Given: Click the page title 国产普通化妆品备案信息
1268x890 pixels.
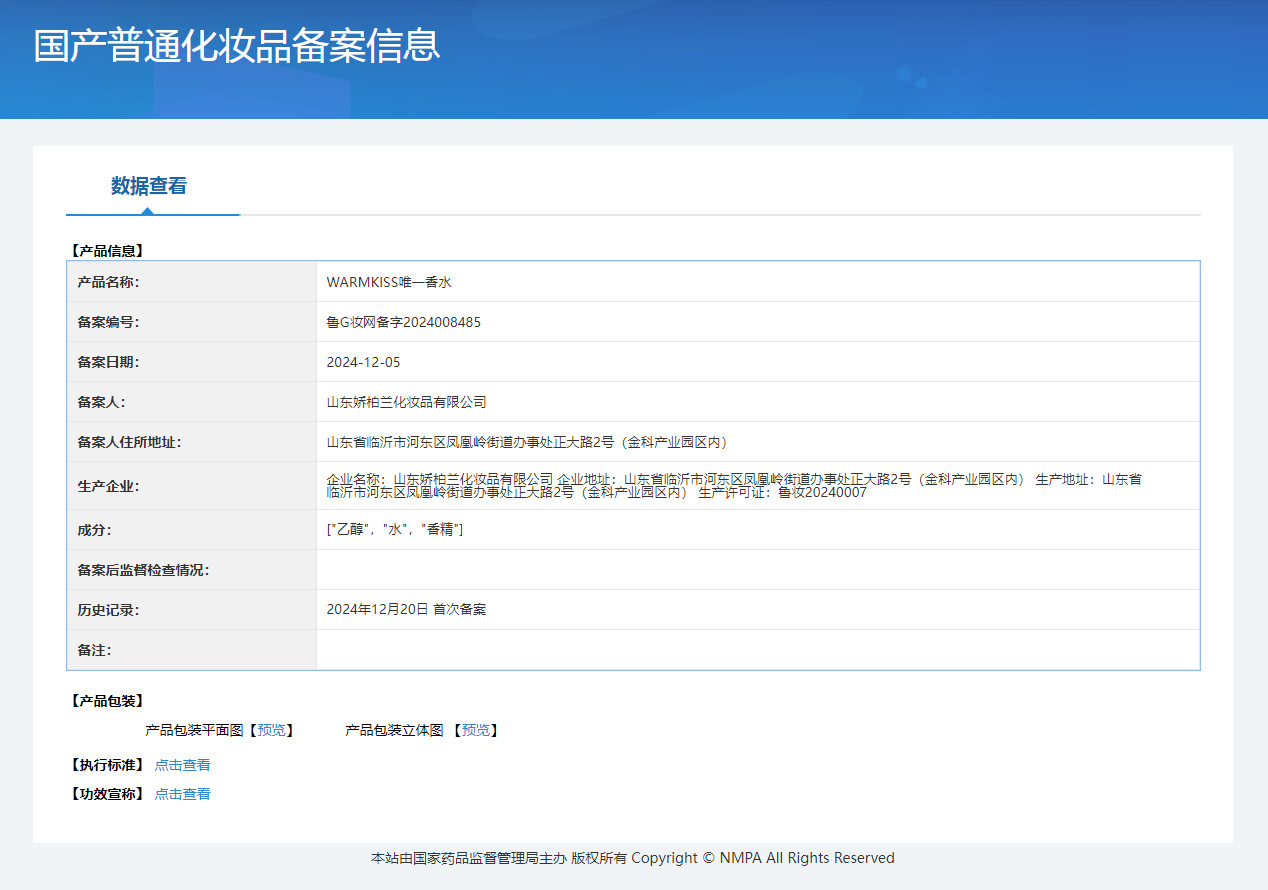Looking at the screenshot, I should coord(237,47).
